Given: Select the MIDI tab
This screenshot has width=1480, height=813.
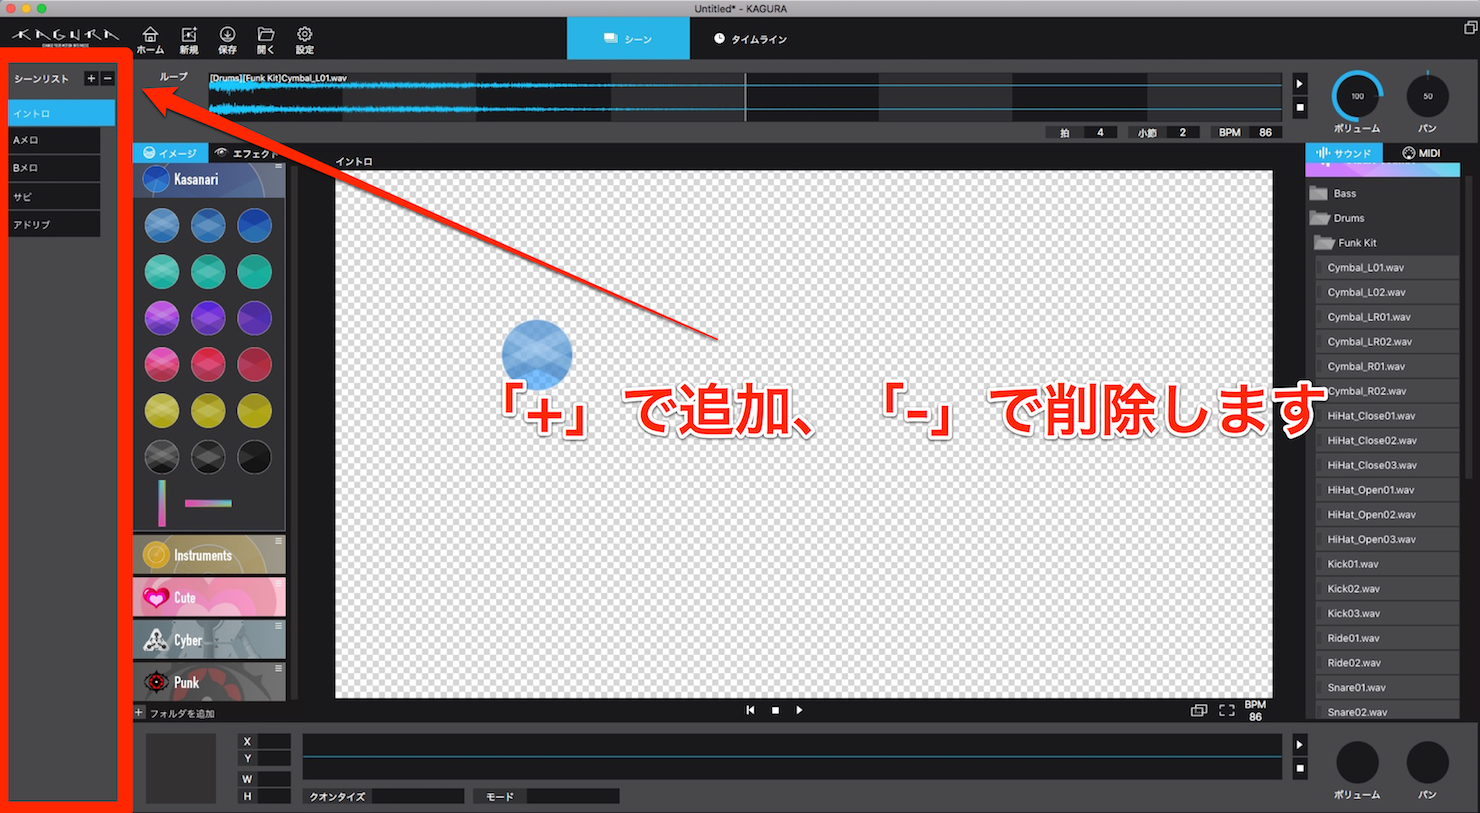Looking at the screenshot, I should click(x=1421, y=153).
